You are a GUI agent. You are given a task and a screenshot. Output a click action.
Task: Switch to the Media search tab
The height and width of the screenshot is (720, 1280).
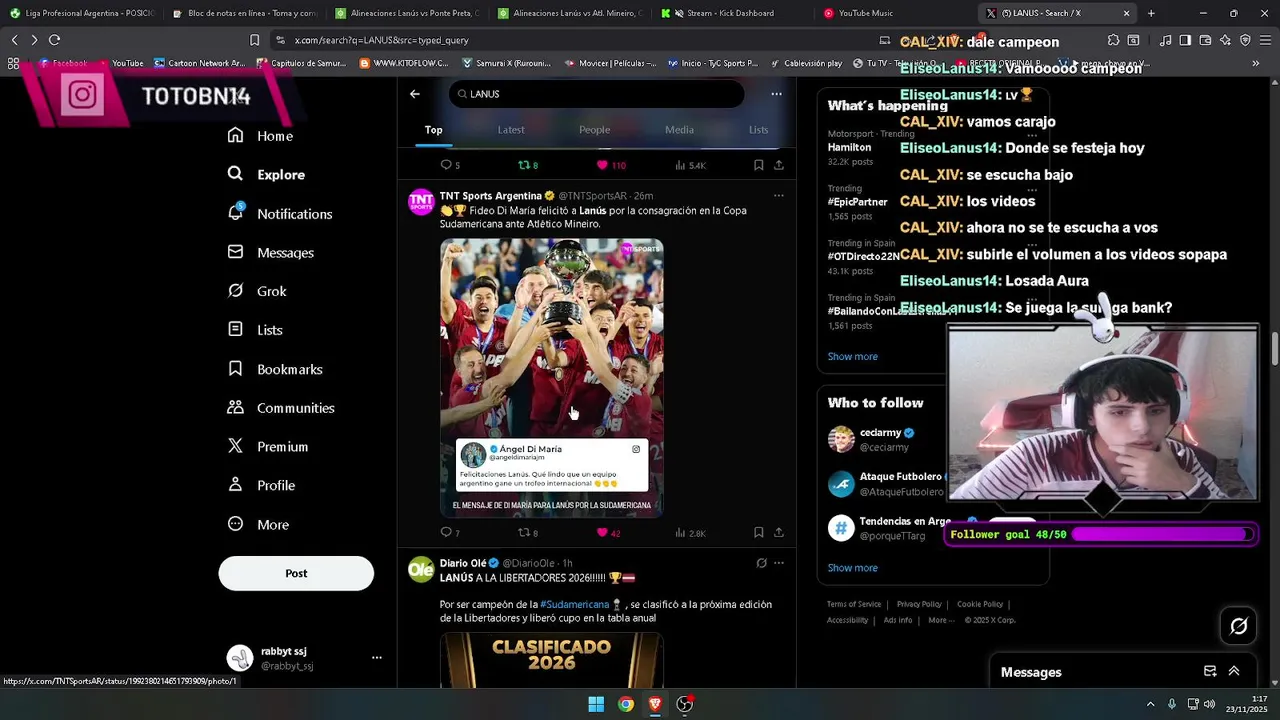click(679, 130)
